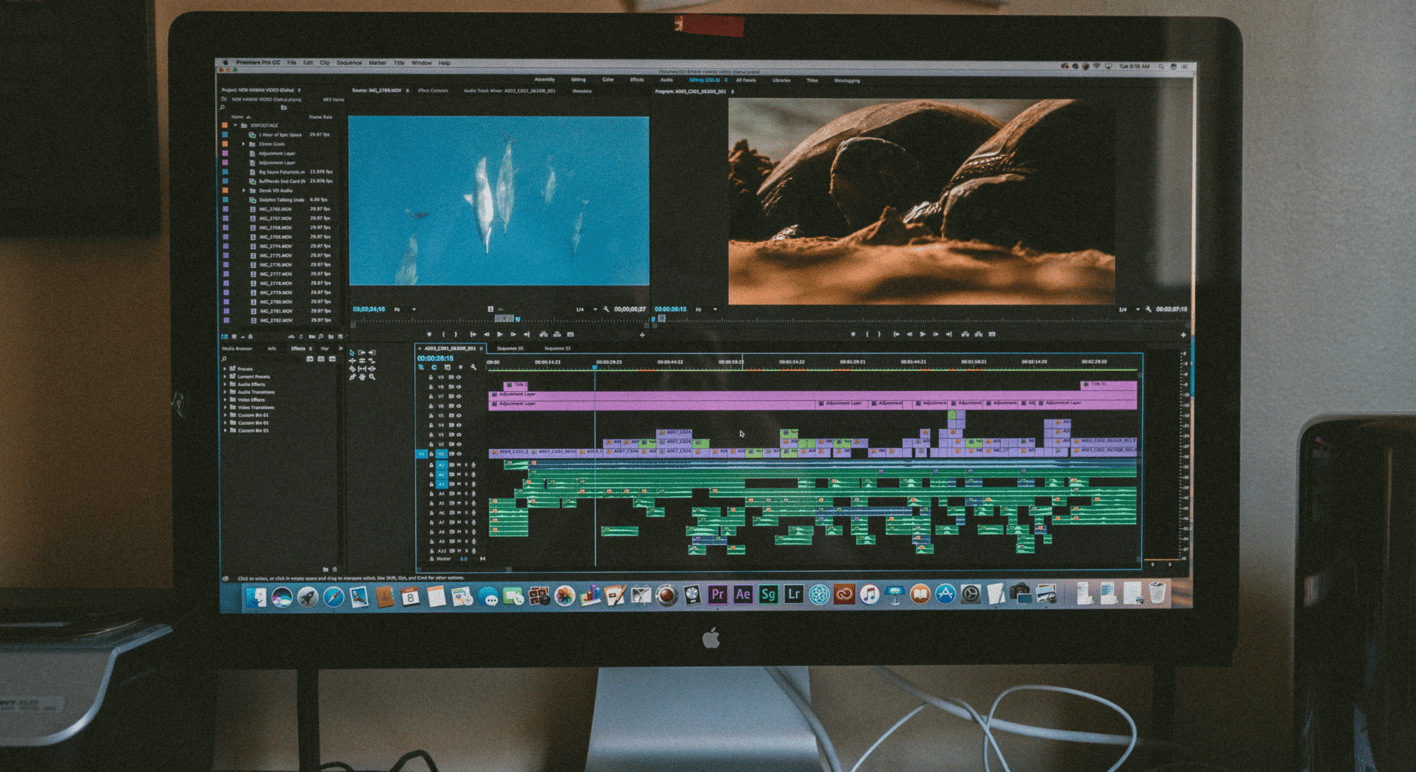Click the Export Frame camera icon in Program monitor

pyautogui.click(x=992, y=334)
